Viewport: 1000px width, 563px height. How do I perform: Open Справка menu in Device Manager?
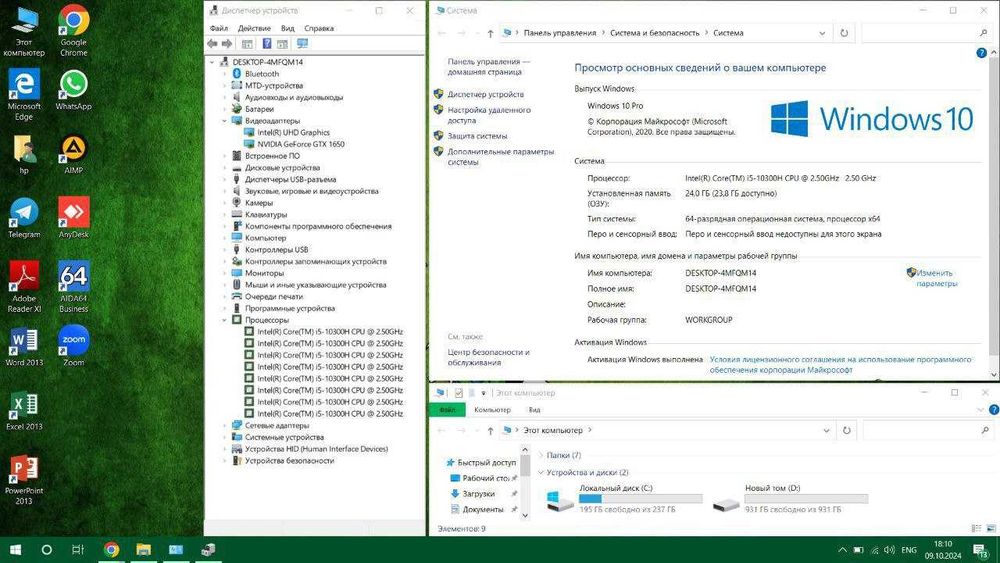coord(319,28)
